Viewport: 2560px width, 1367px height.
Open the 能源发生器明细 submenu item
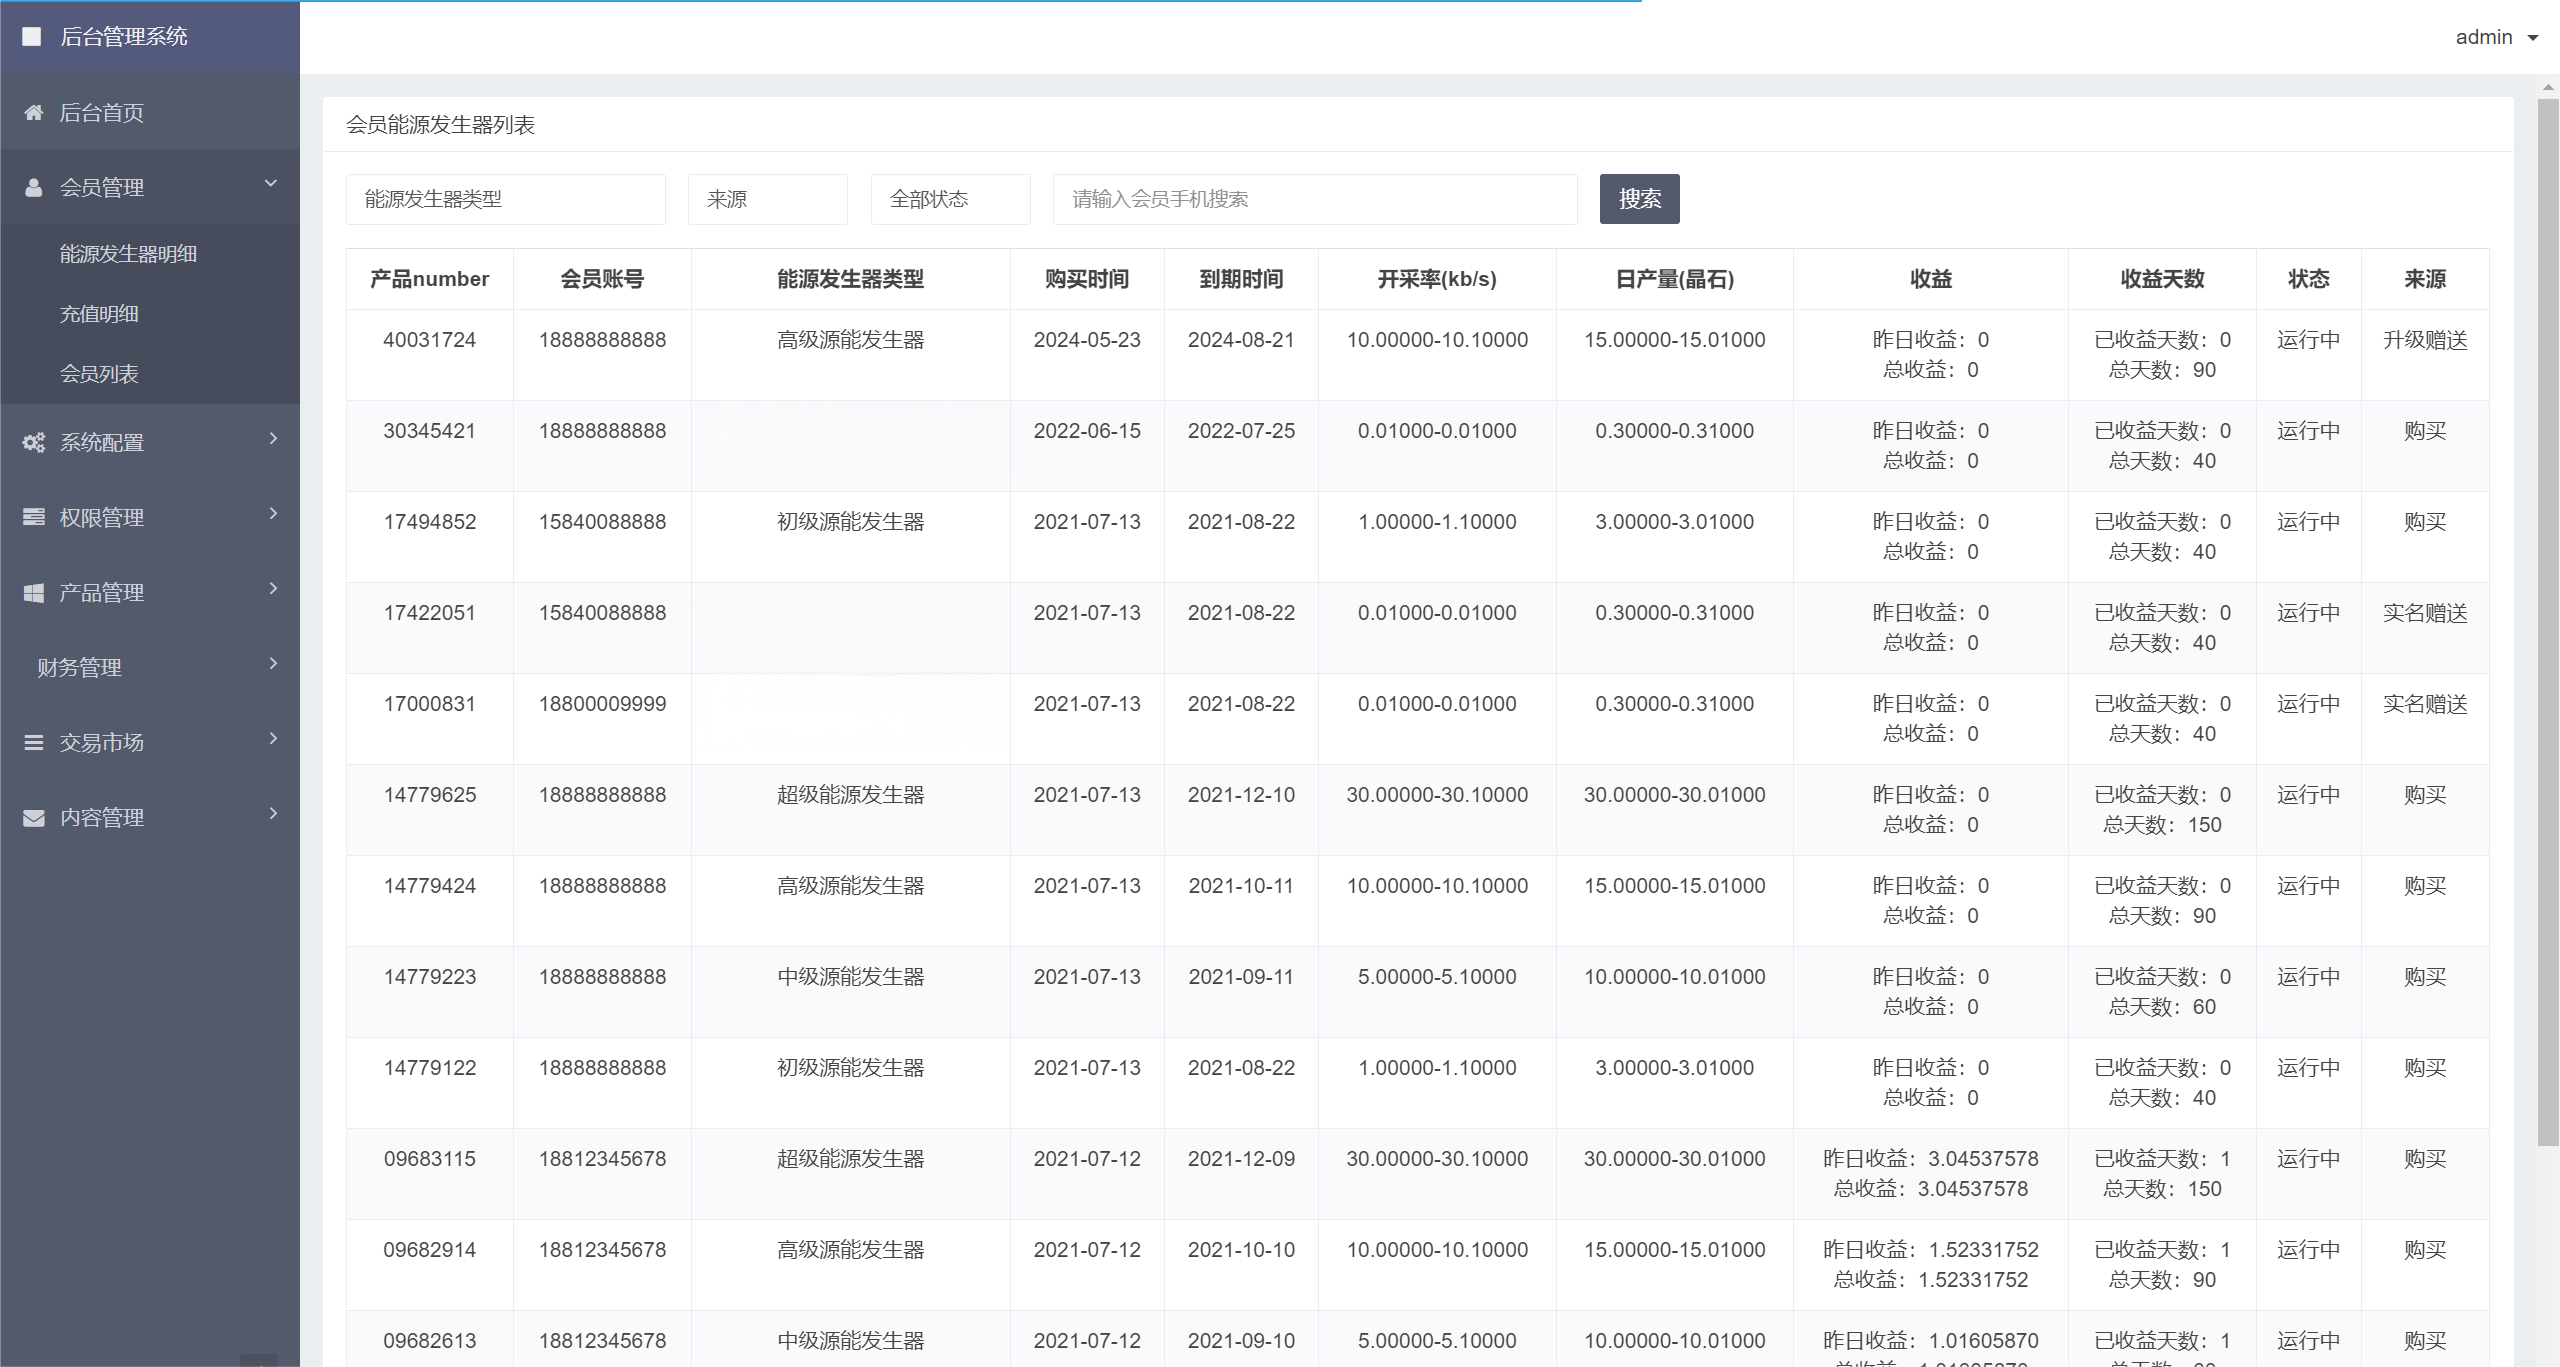128,254
